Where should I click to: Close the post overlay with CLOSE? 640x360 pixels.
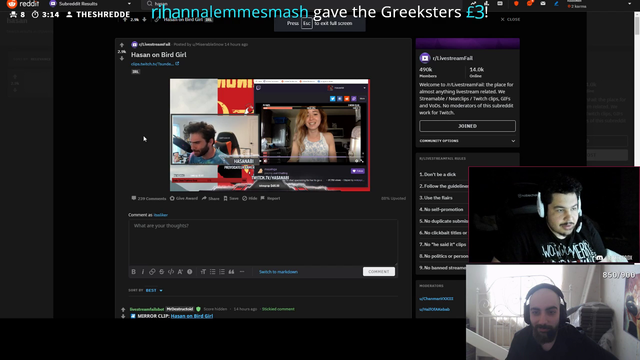coord(510,20)
